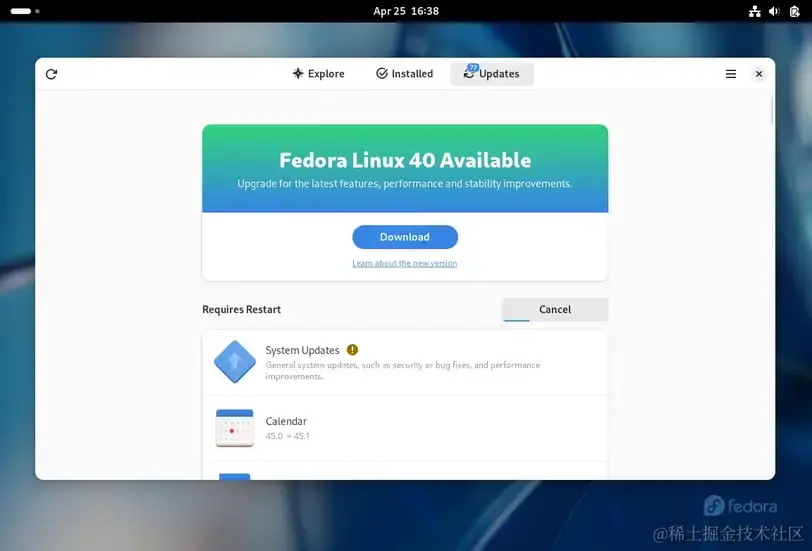Switch to the Installed tab
Image resolution: width=812 pixels, height=551 pixels.
click(404, 74)
